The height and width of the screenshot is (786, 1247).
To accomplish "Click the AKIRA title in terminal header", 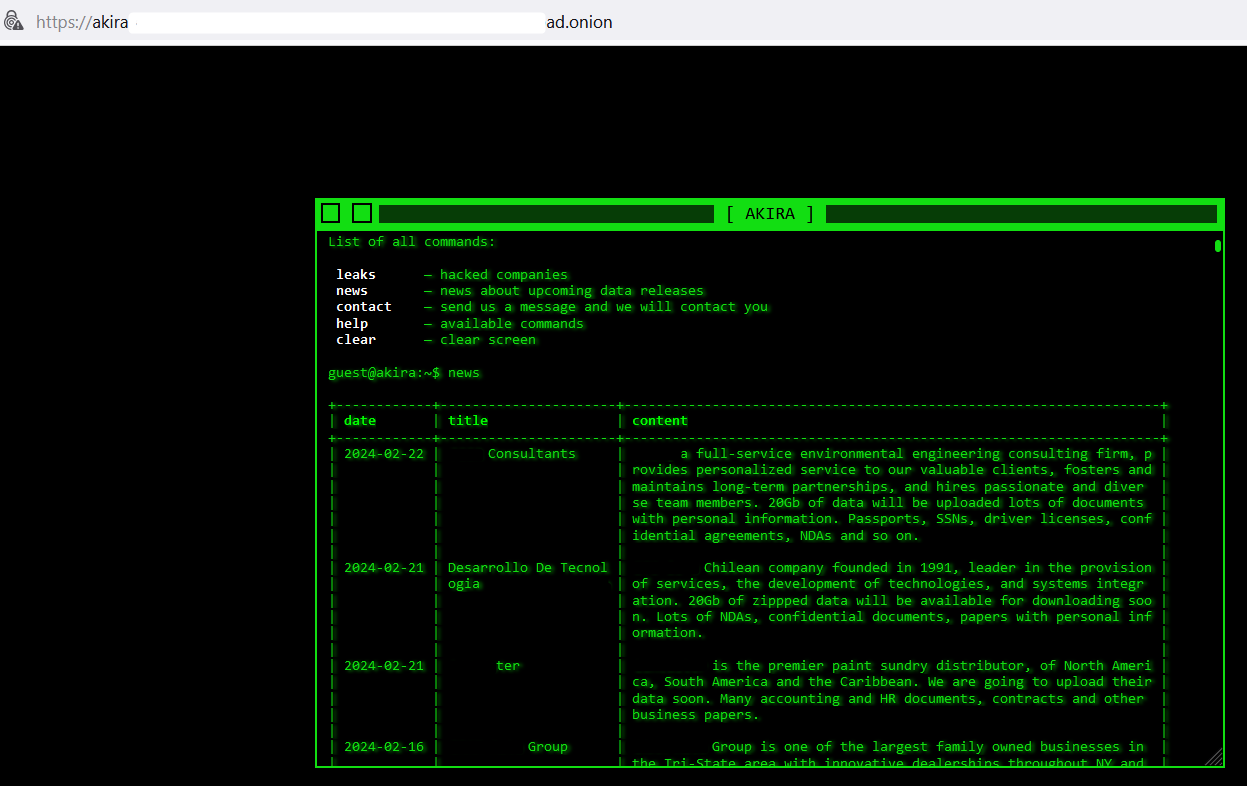I will click(769, 214).
